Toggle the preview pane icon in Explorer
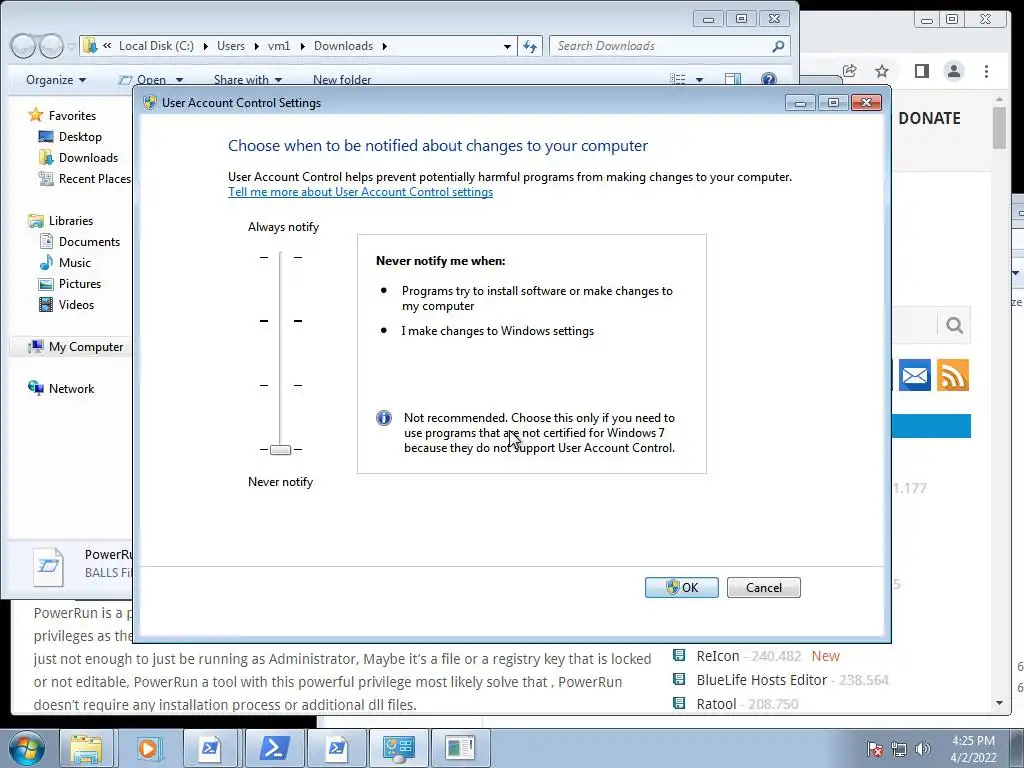1024x768 pixels. click(x=733, y=80)
